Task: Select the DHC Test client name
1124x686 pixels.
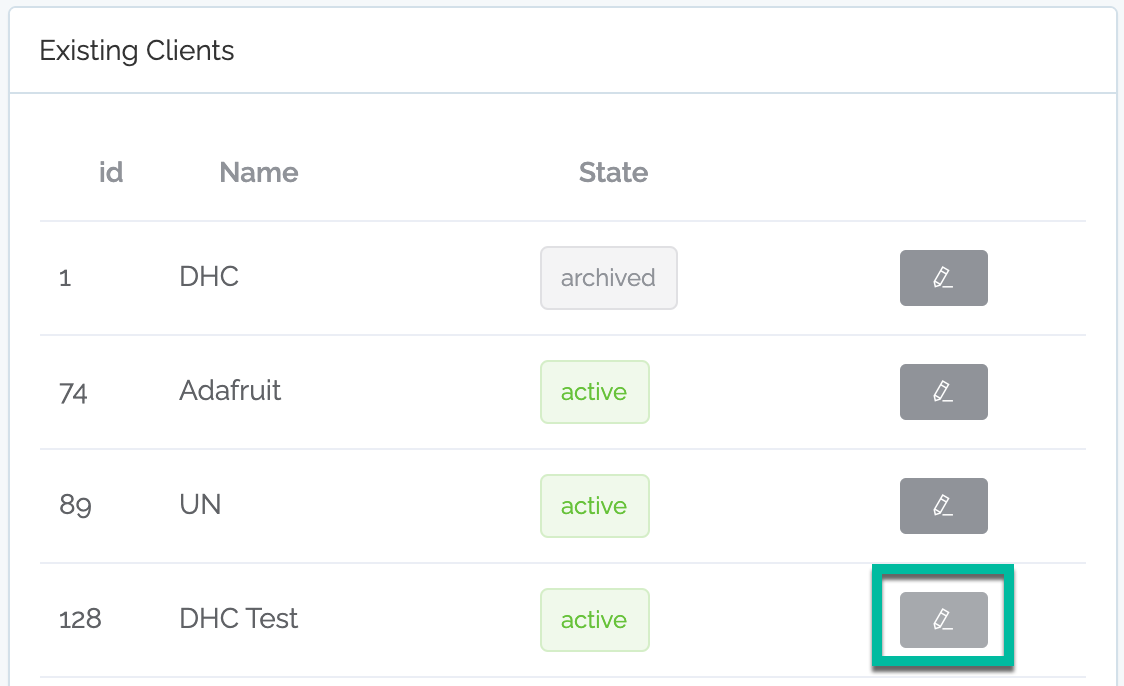Action: tap(238, 619)
